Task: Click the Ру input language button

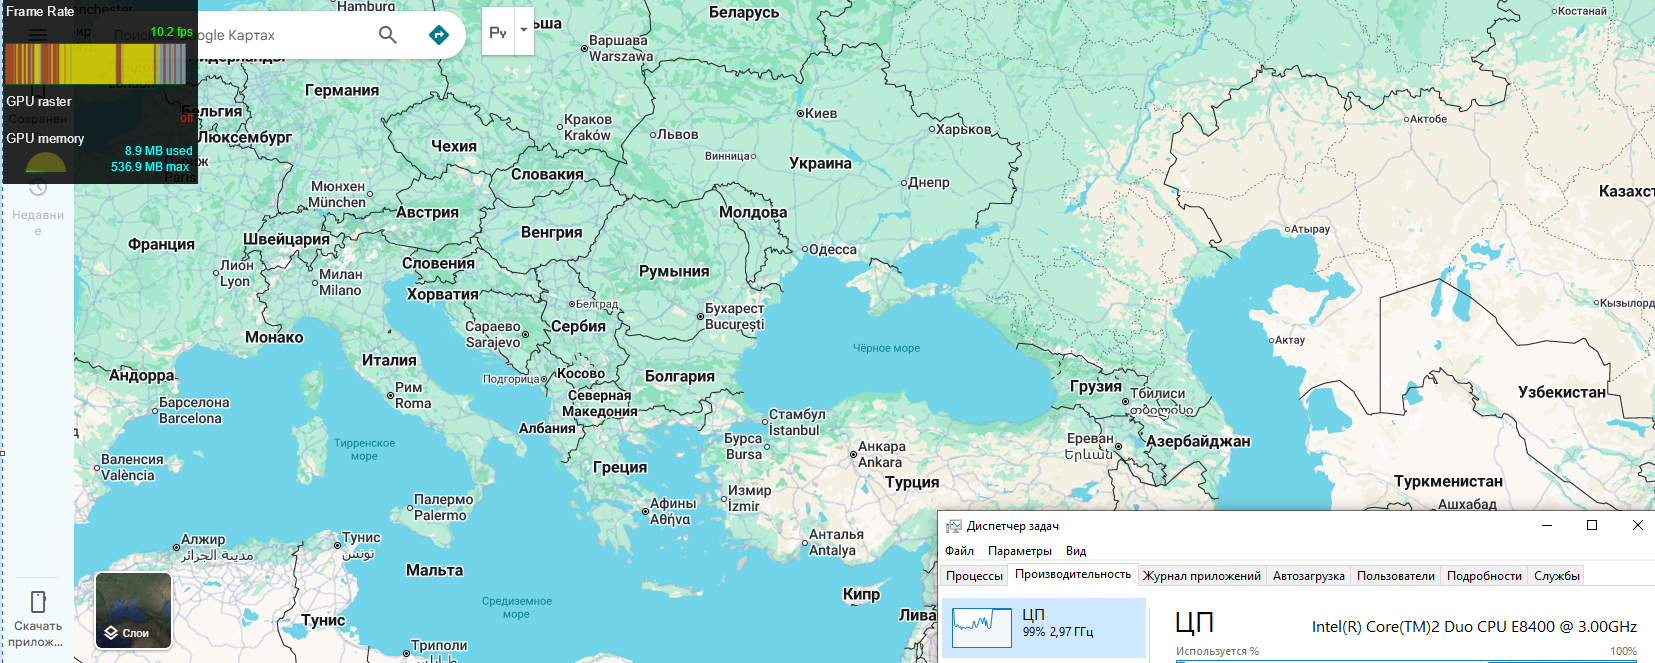Action: click(498, 32)
